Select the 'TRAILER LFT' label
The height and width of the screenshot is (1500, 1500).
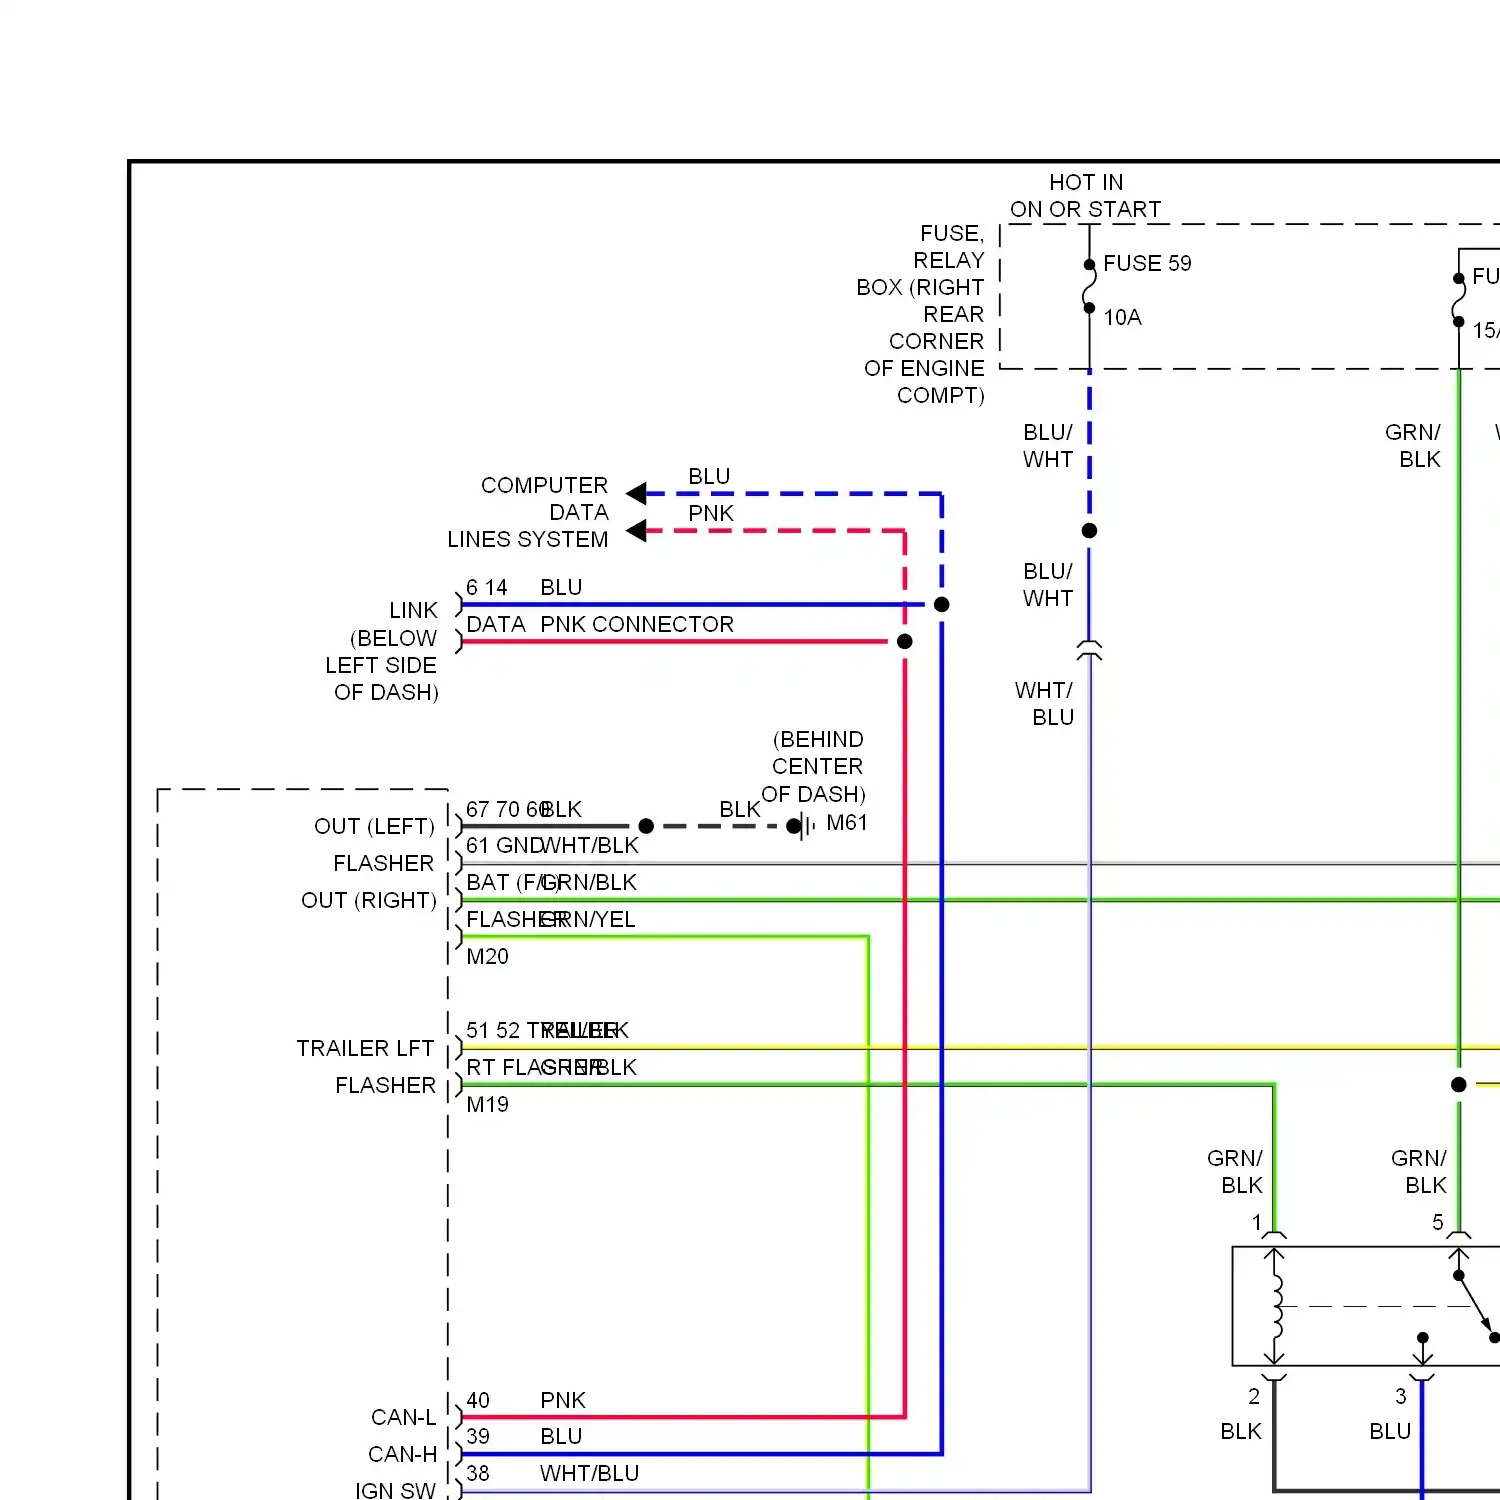point(365,1048)
